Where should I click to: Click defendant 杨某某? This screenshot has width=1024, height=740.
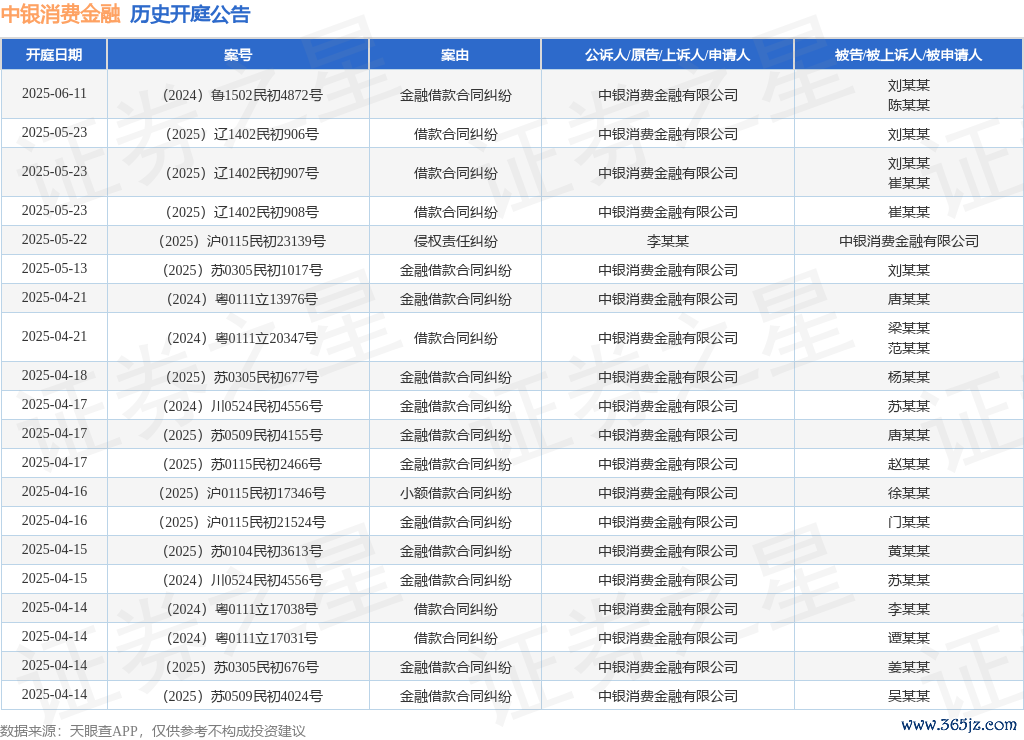(x=908, y=378)
